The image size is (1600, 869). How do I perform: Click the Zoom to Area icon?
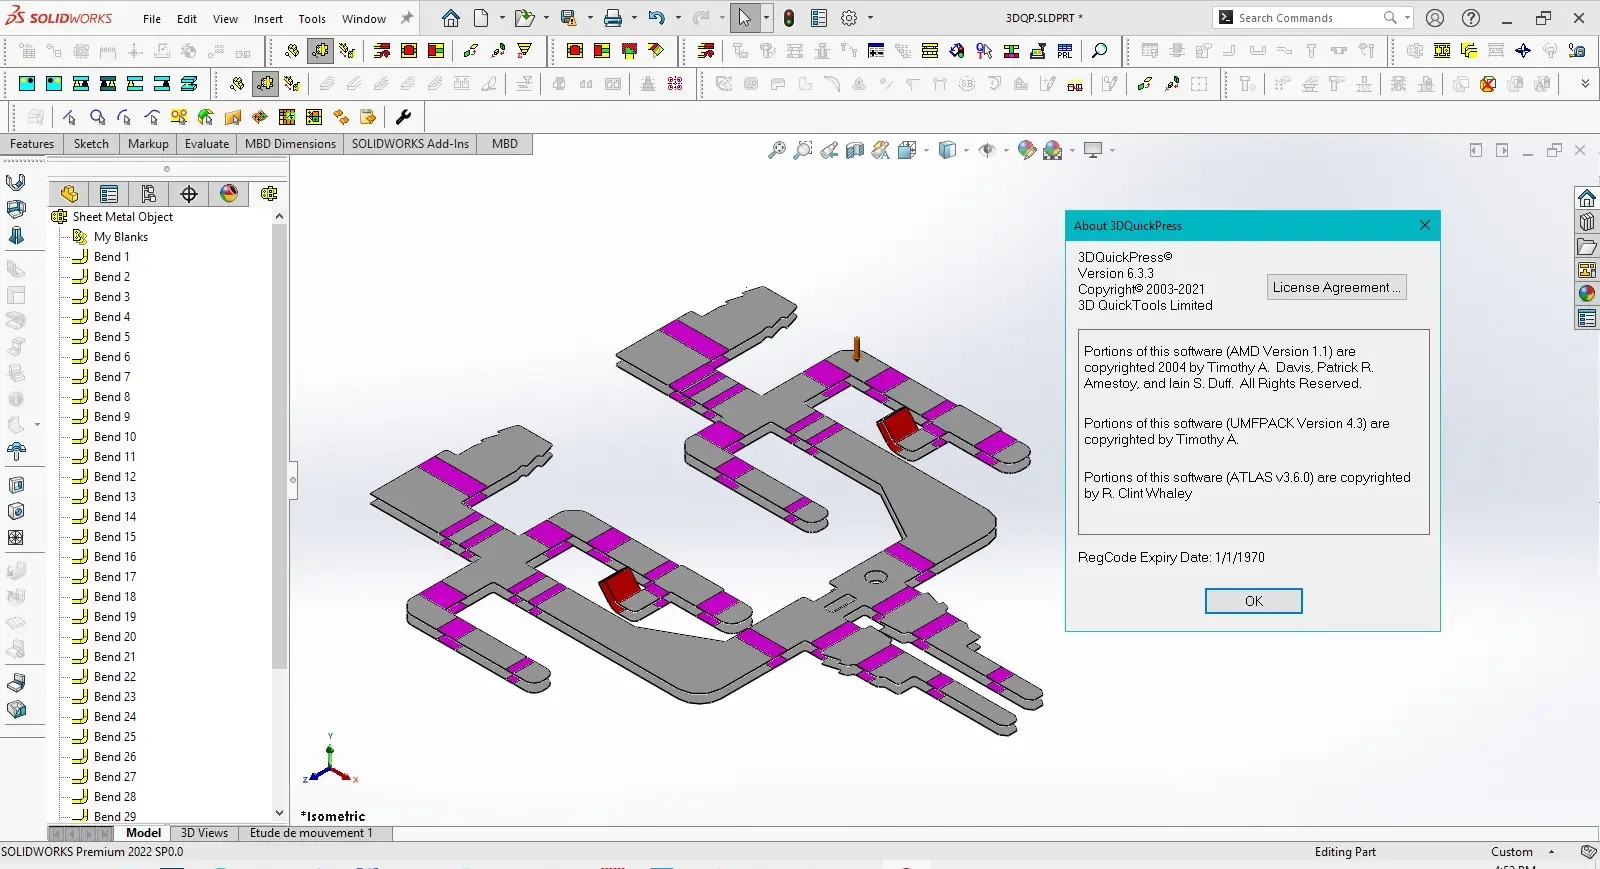pos(803,150)
